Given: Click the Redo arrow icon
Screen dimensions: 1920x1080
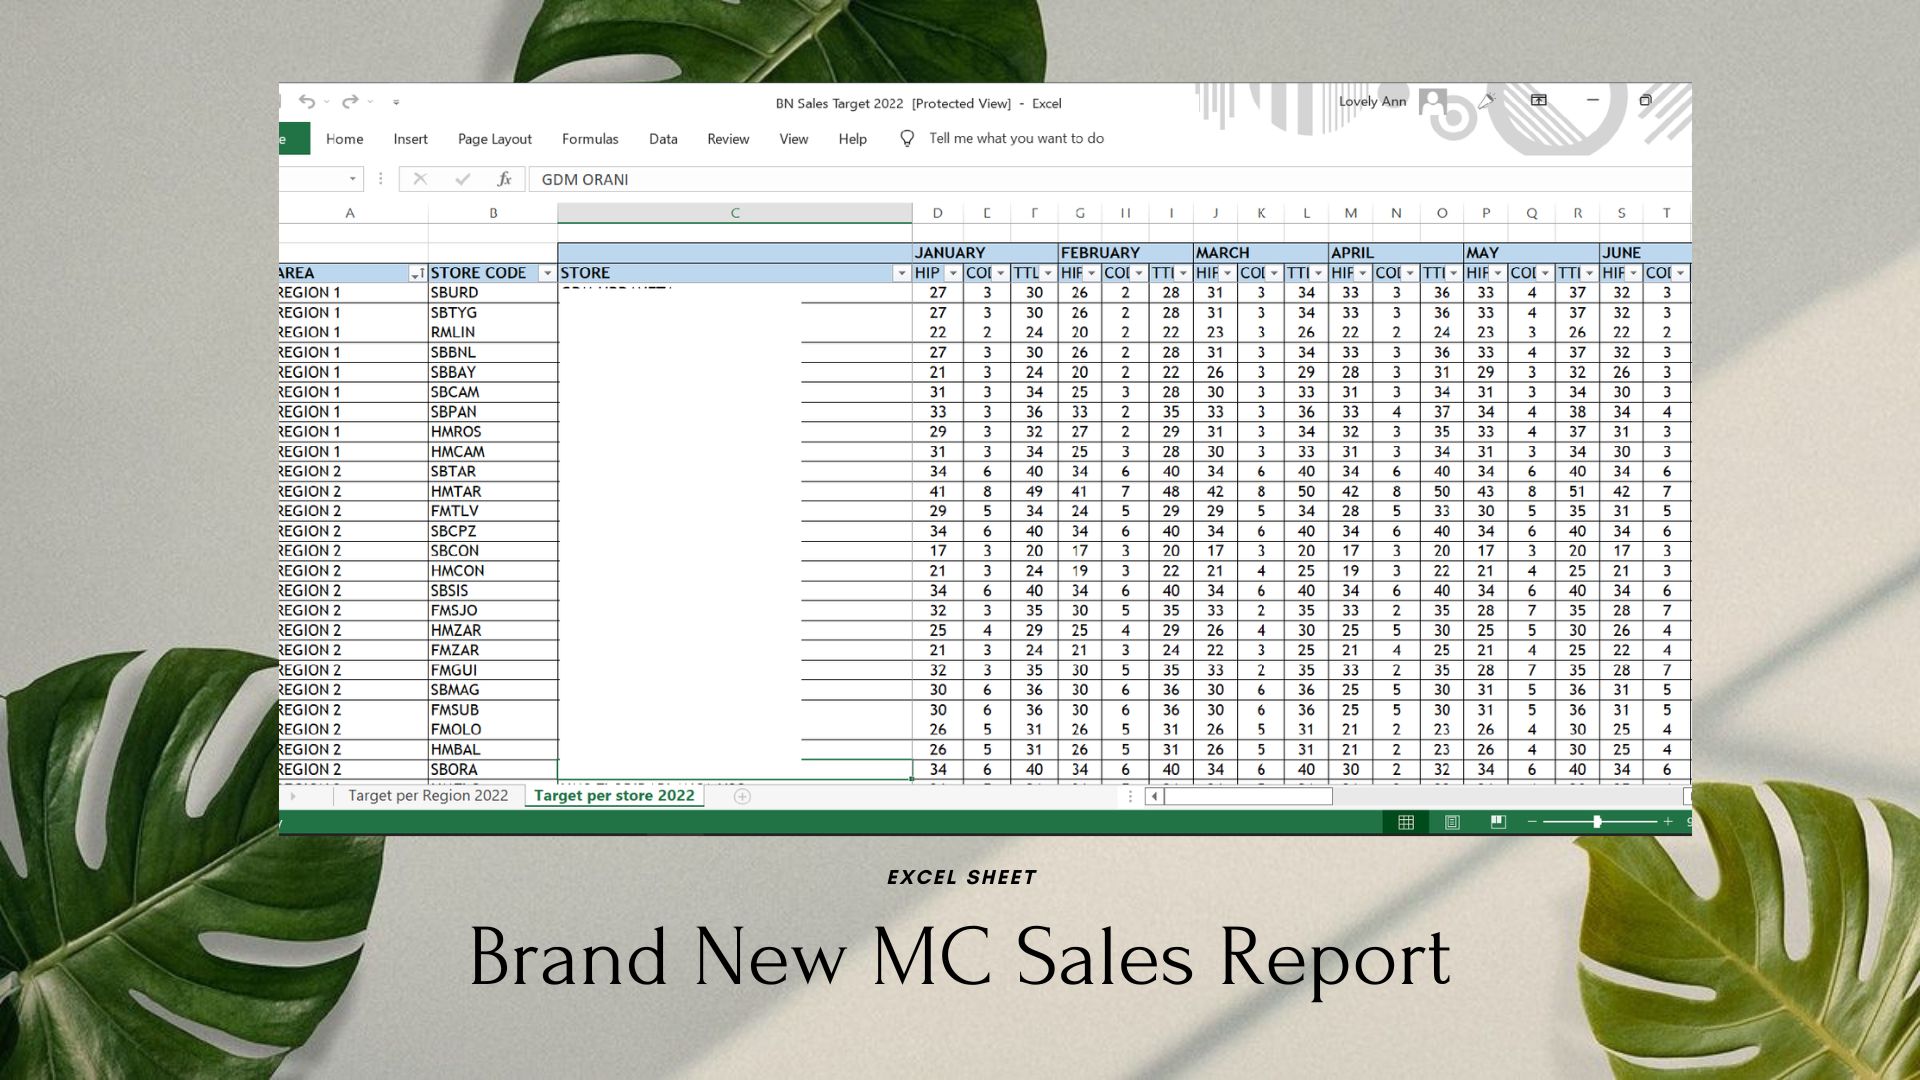Looking at the screenshot, I should 349,102.
